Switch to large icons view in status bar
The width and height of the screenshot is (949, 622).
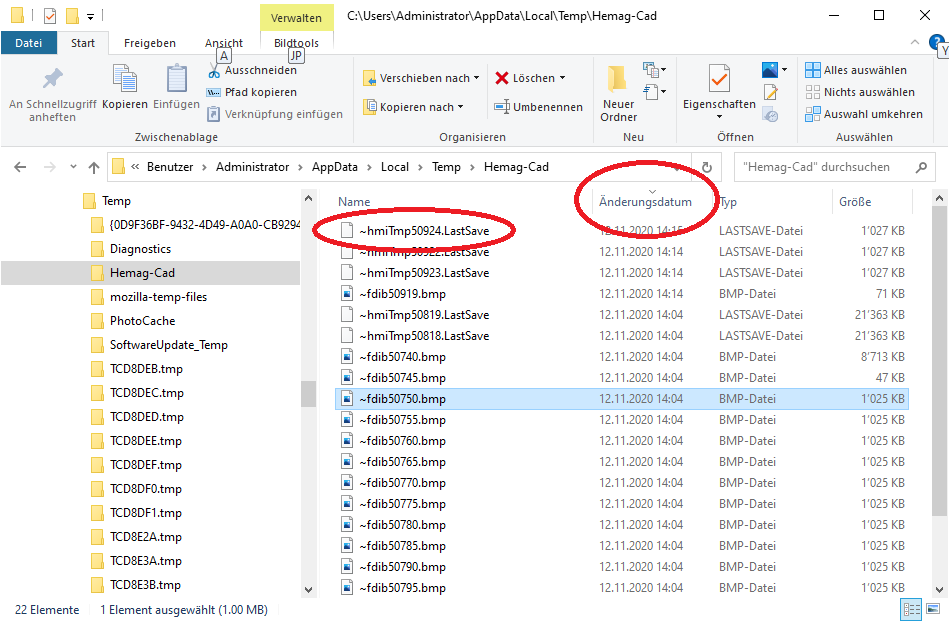[934, 609]
